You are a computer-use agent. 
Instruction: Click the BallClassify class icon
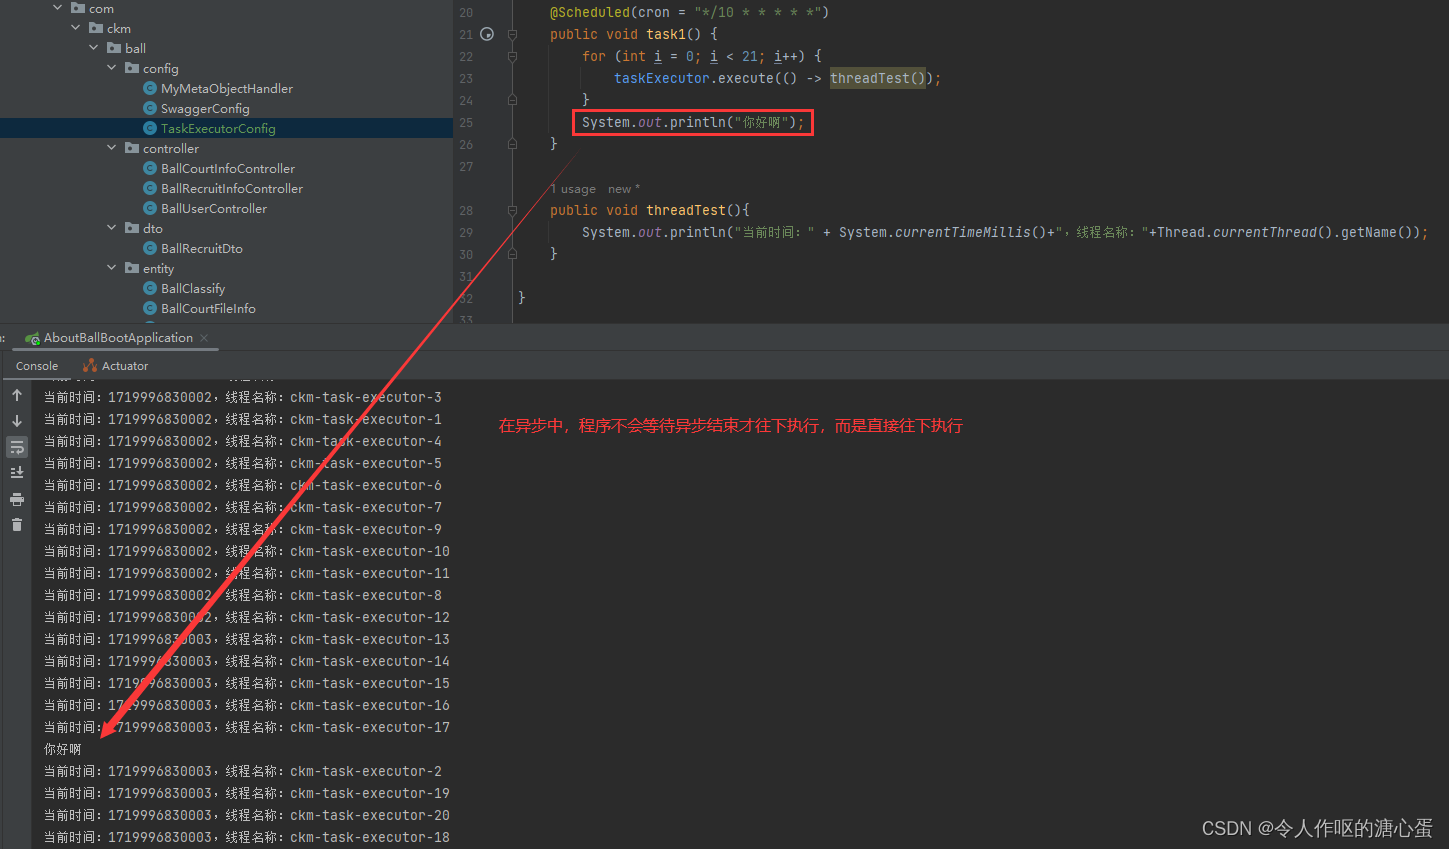pos(150,288)
